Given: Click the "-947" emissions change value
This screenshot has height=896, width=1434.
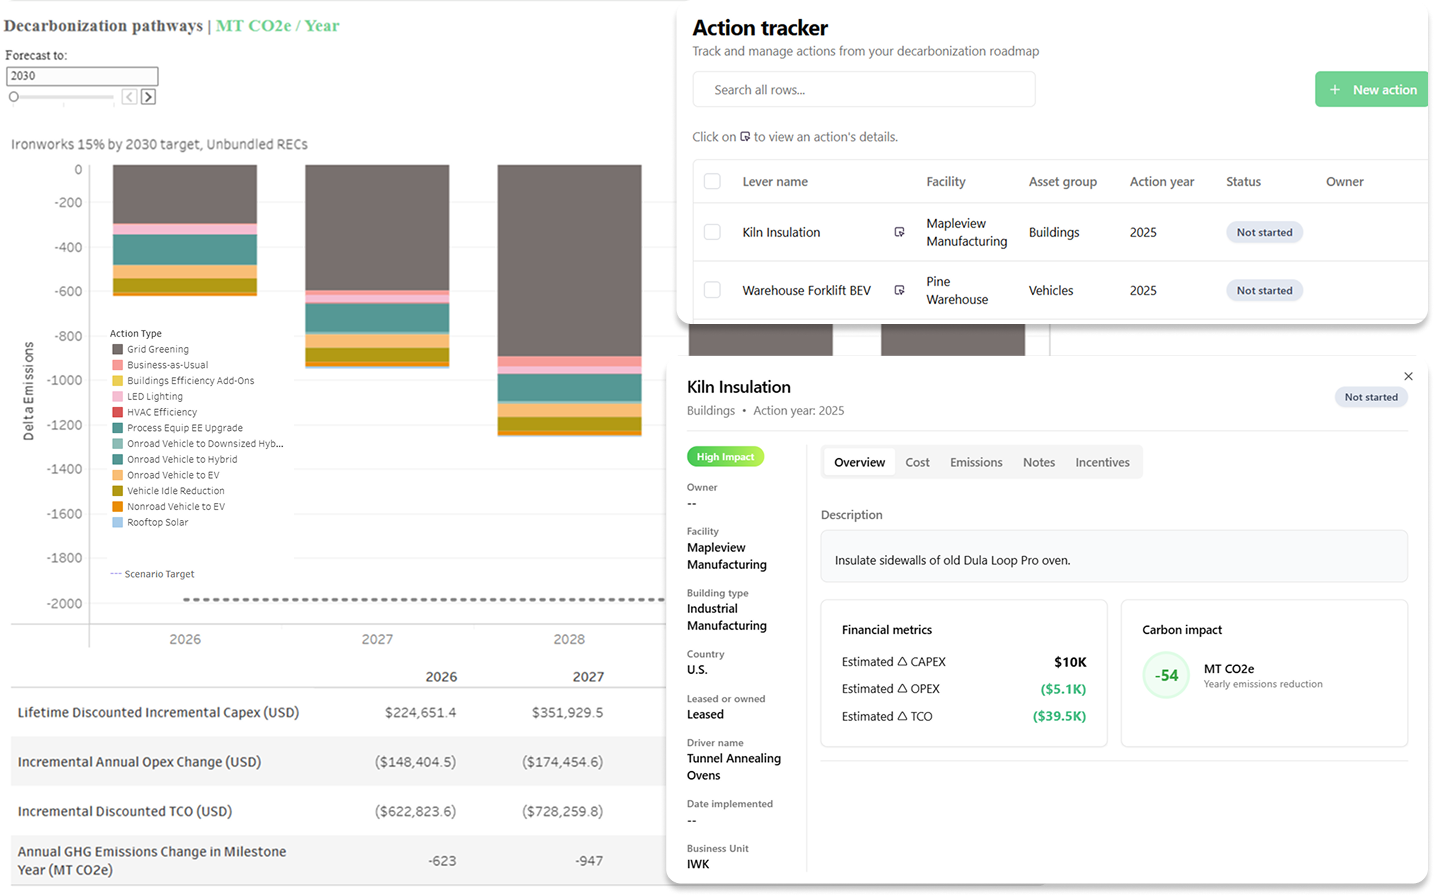Looking at the screenshot, I should click(589, 860).
